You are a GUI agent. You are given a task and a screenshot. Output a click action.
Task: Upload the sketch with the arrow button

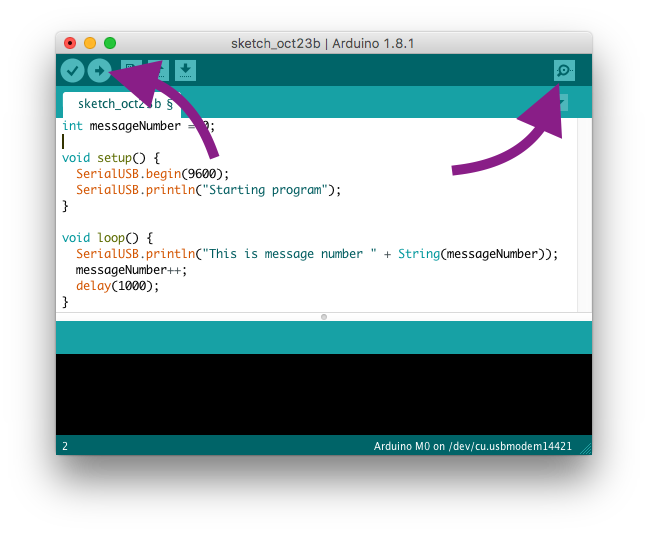99,71
